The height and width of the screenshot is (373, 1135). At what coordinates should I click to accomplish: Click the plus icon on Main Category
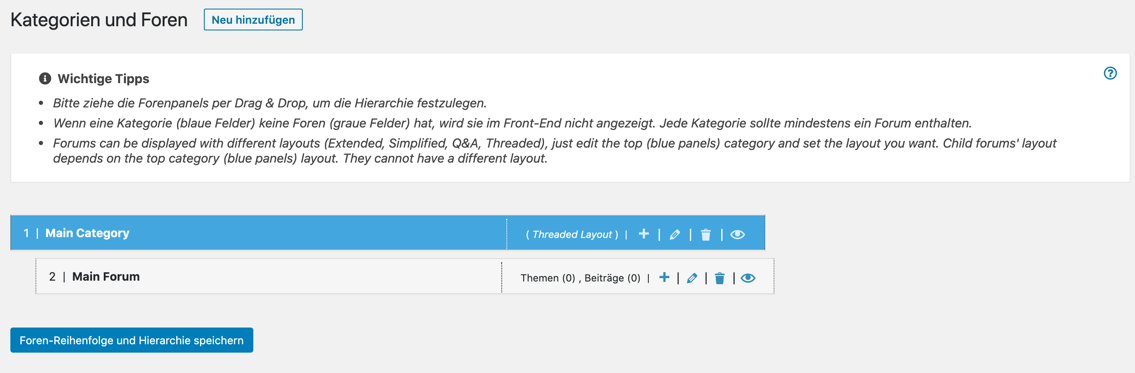[644, 234]
